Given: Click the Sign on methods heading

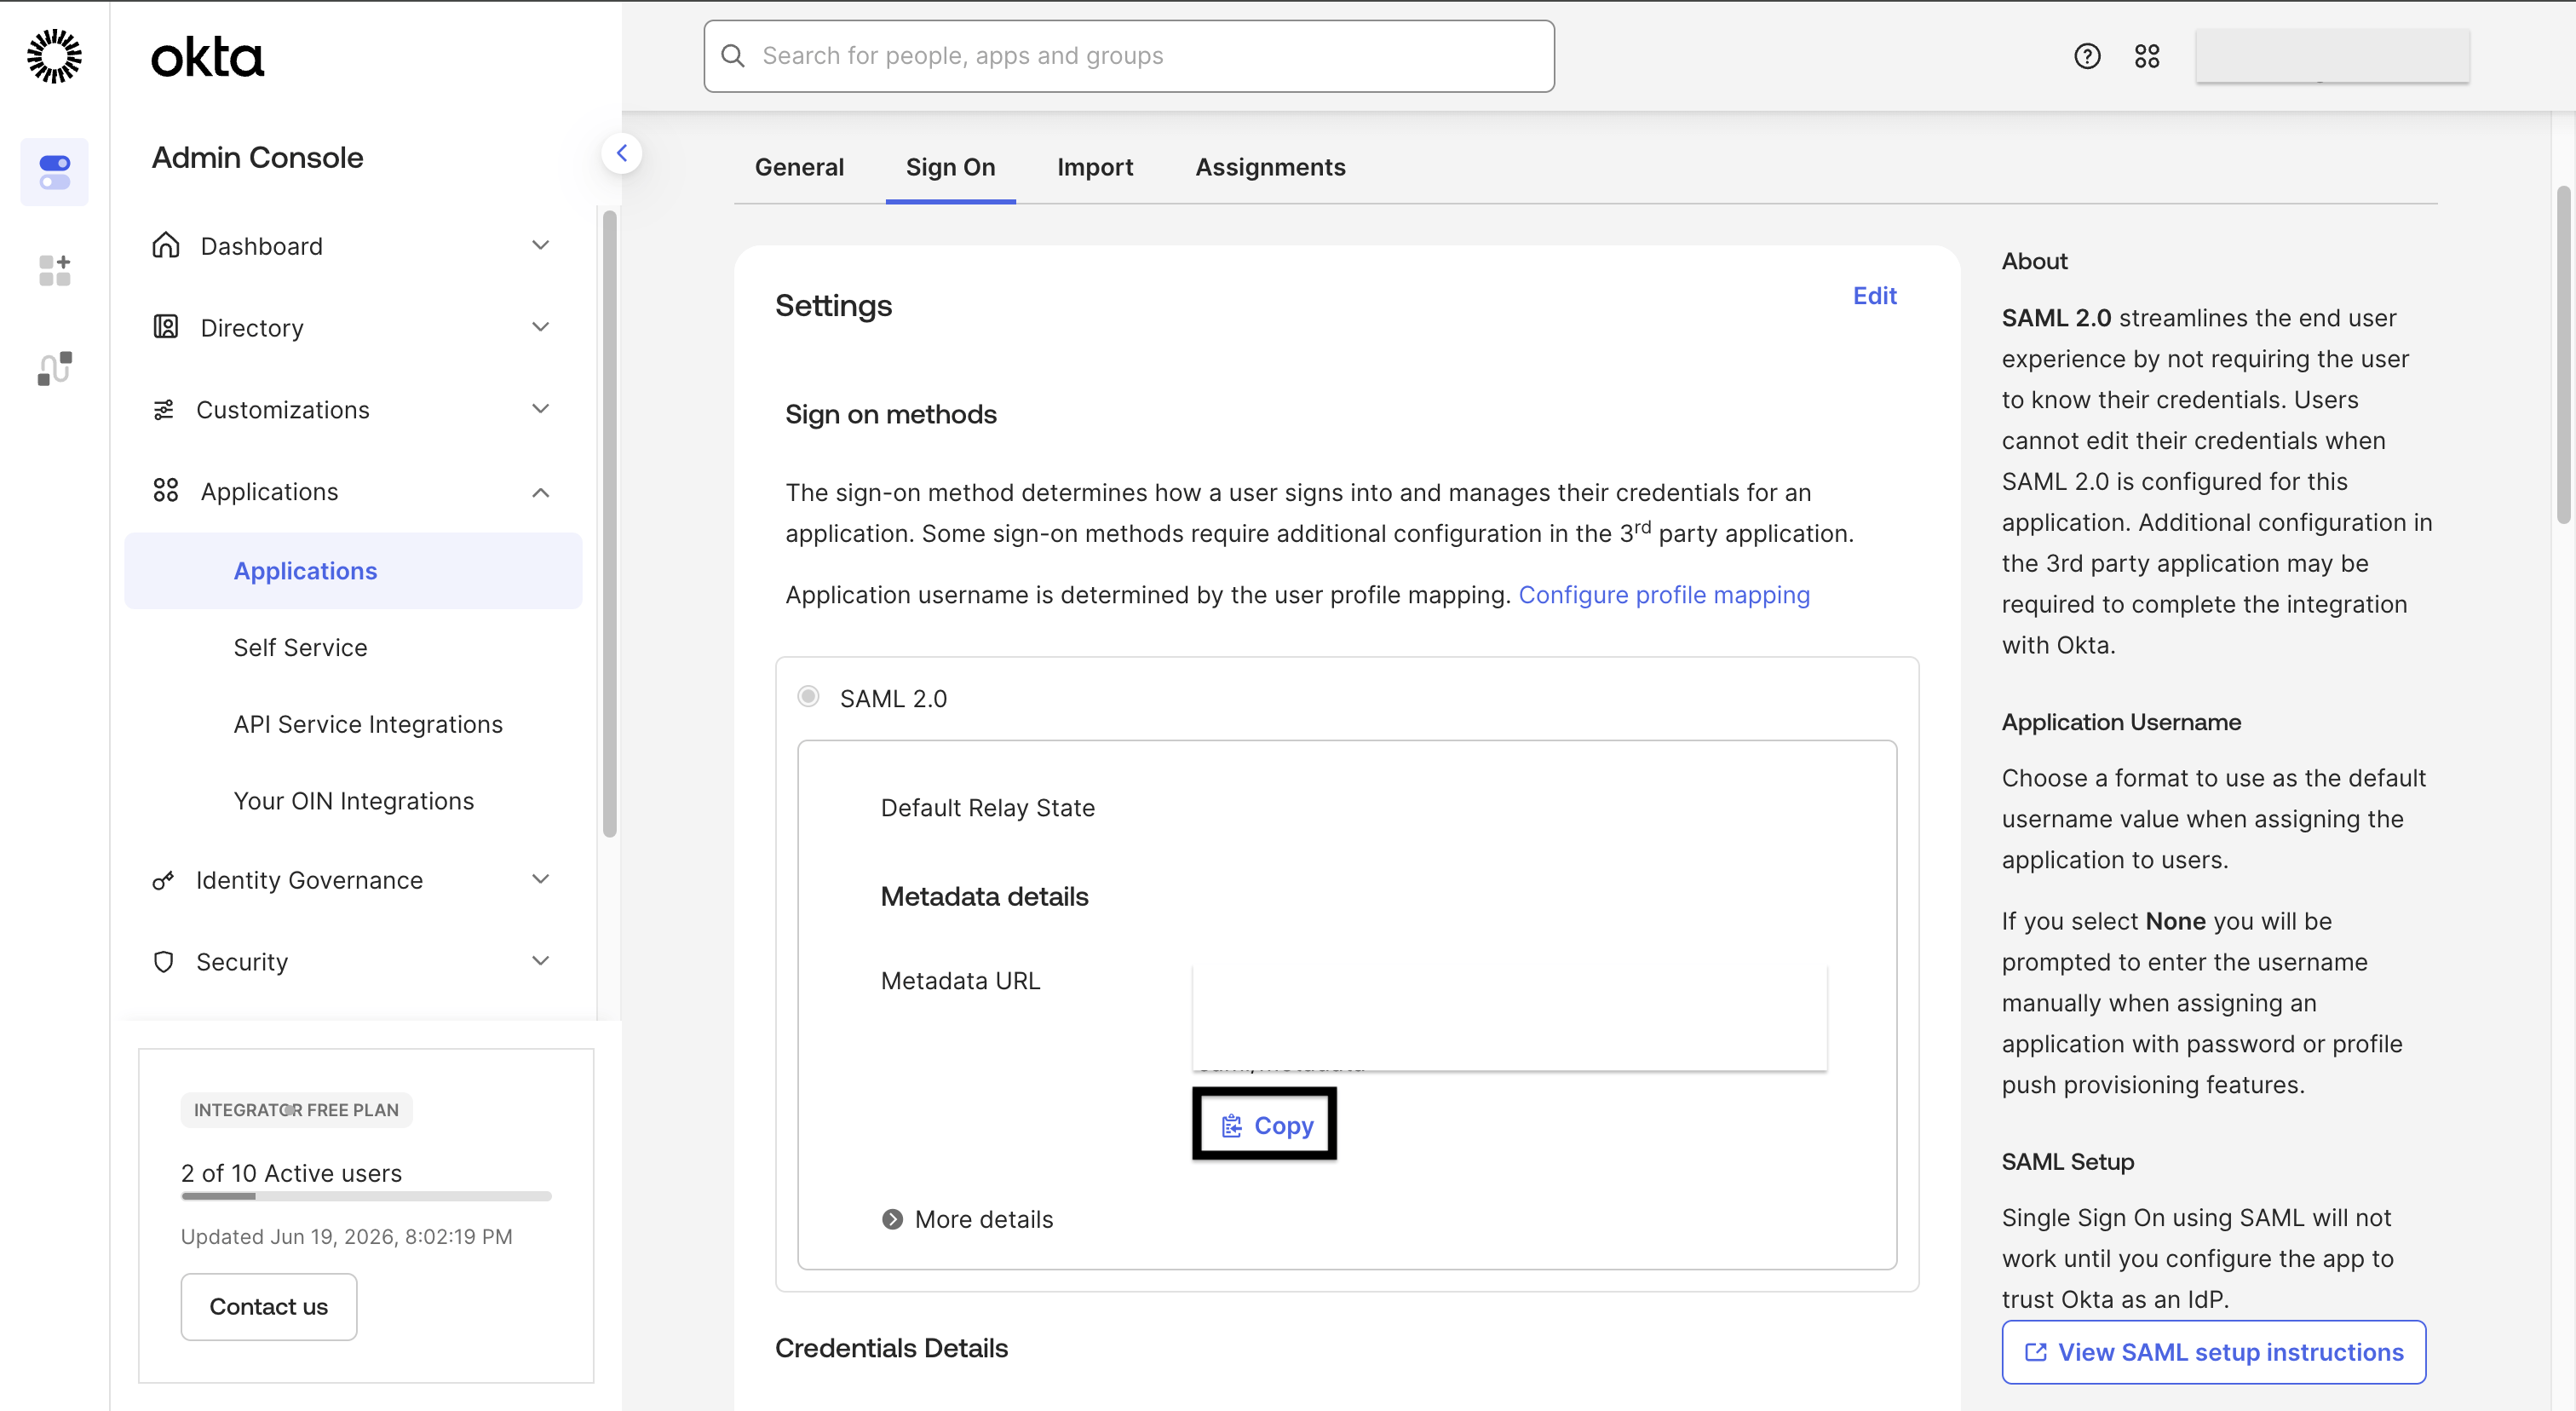Looking at the screenshot, I should click(890, 414).
